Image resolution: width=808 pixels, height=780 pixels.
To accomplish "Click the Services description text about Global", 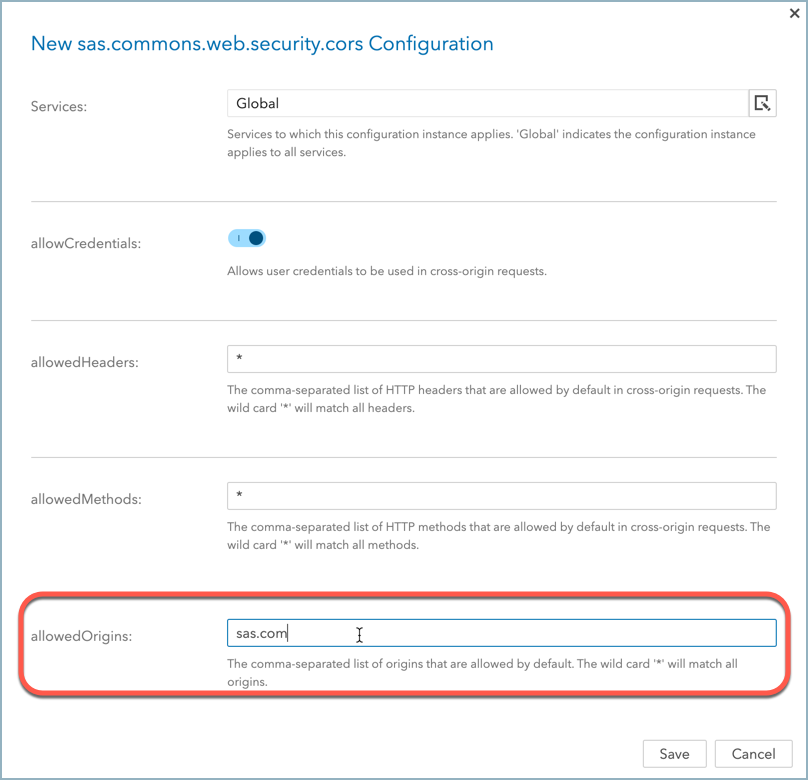I will (491, 143).
